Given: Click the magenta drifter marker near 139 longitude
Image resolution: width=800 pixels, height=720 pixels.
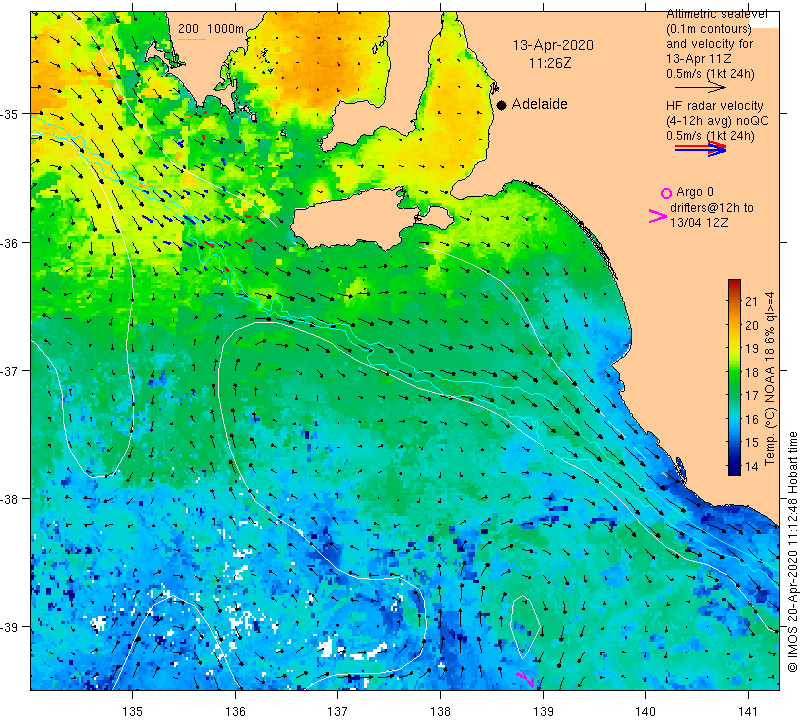Looking at the screenshot, I should 526,679.
